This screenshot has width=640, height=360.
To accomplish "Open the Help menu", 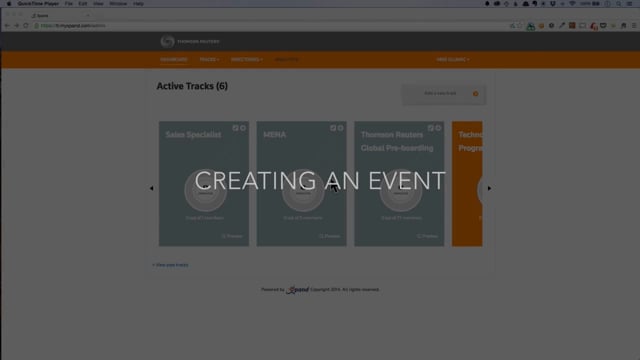I will tap(138, 4).
